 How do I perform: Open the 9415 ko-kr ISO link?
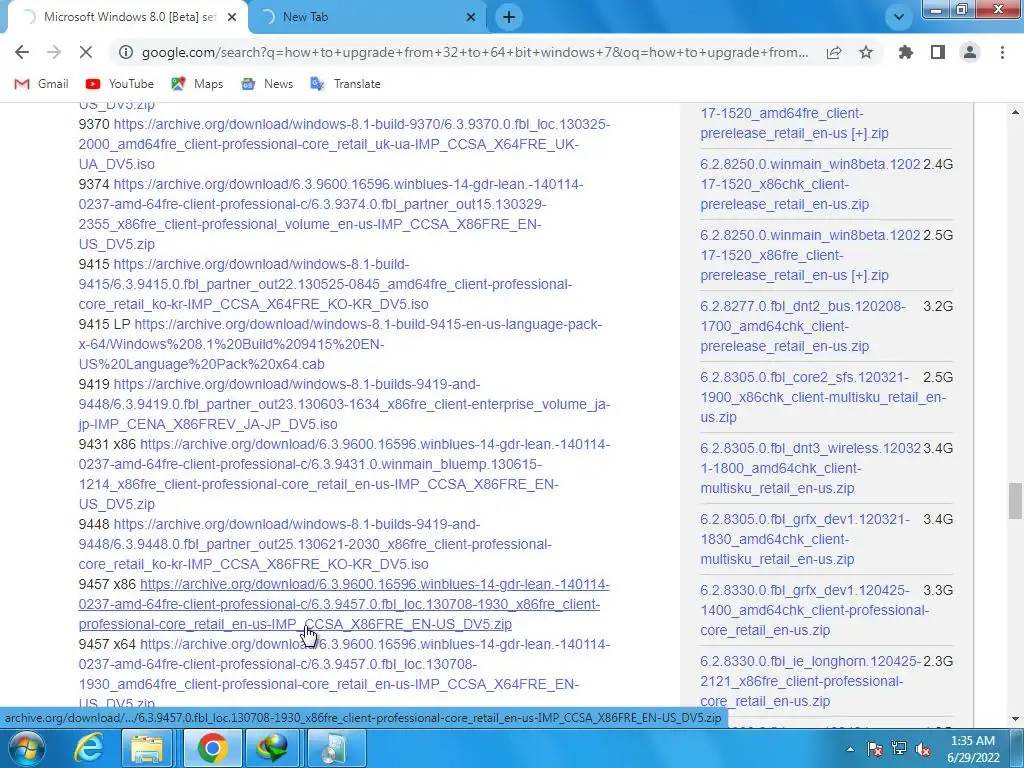[325, 284]
